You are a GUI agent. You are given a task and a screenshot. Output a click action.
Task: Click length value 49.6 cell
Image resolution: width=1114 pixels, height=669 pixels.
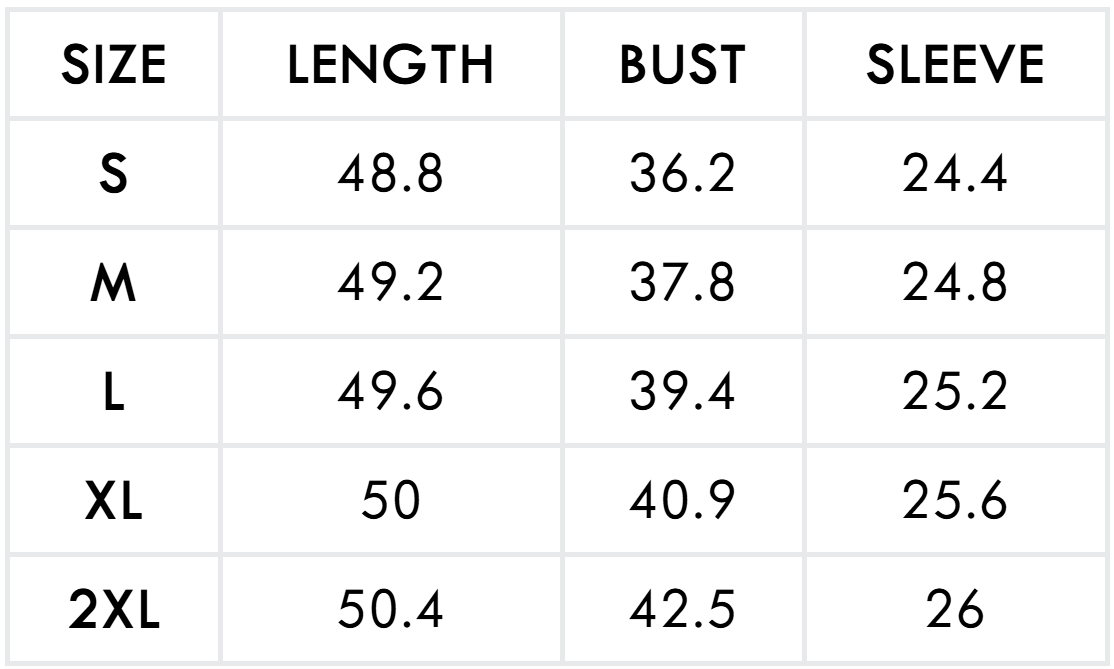(x=390, y=392)
